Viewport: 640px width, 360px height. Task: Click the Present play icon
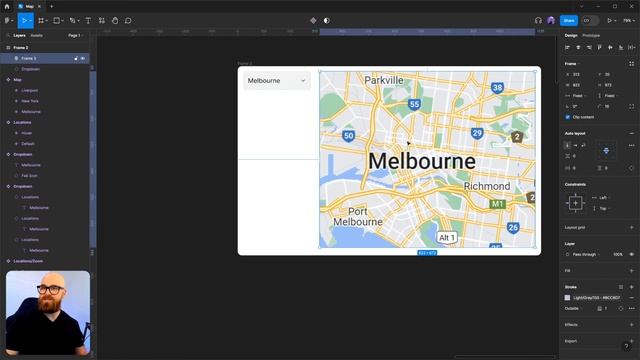tap(609, 20)
